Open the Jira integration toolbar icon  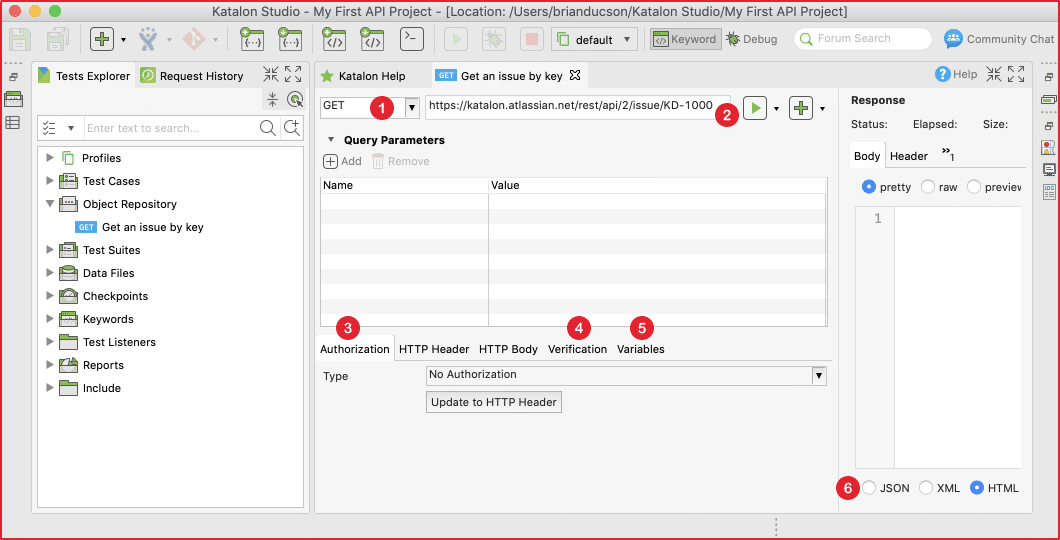pos(148,39)
